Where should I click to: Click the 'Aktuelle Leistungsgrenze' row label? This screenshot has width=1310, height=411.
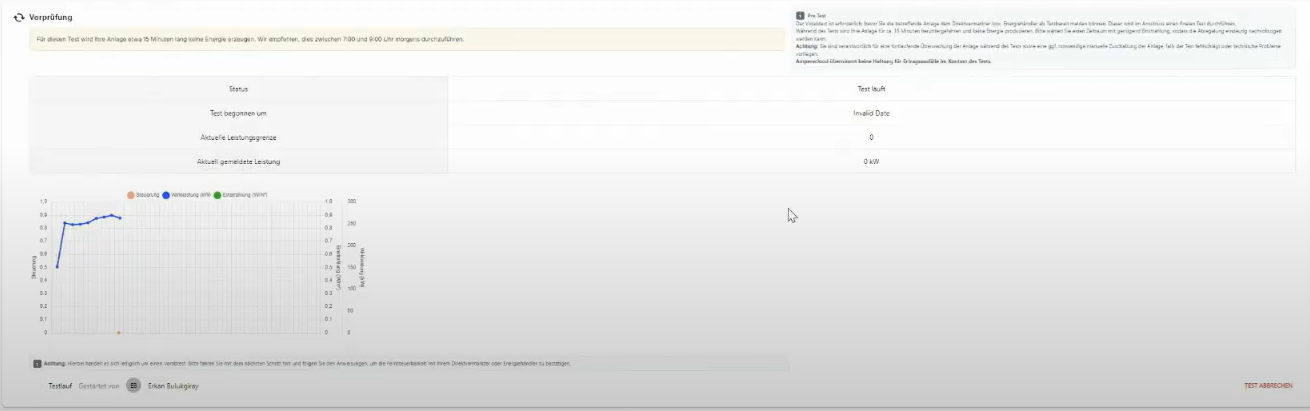point(238,137)
